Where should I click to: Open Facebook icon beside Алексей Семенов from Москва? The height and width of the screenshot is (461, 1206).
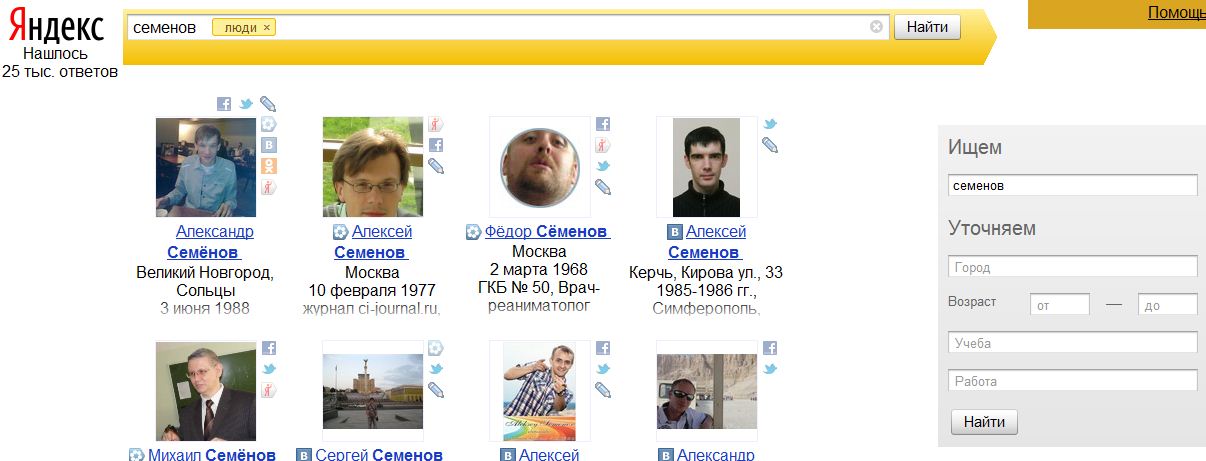pos(436,145)
